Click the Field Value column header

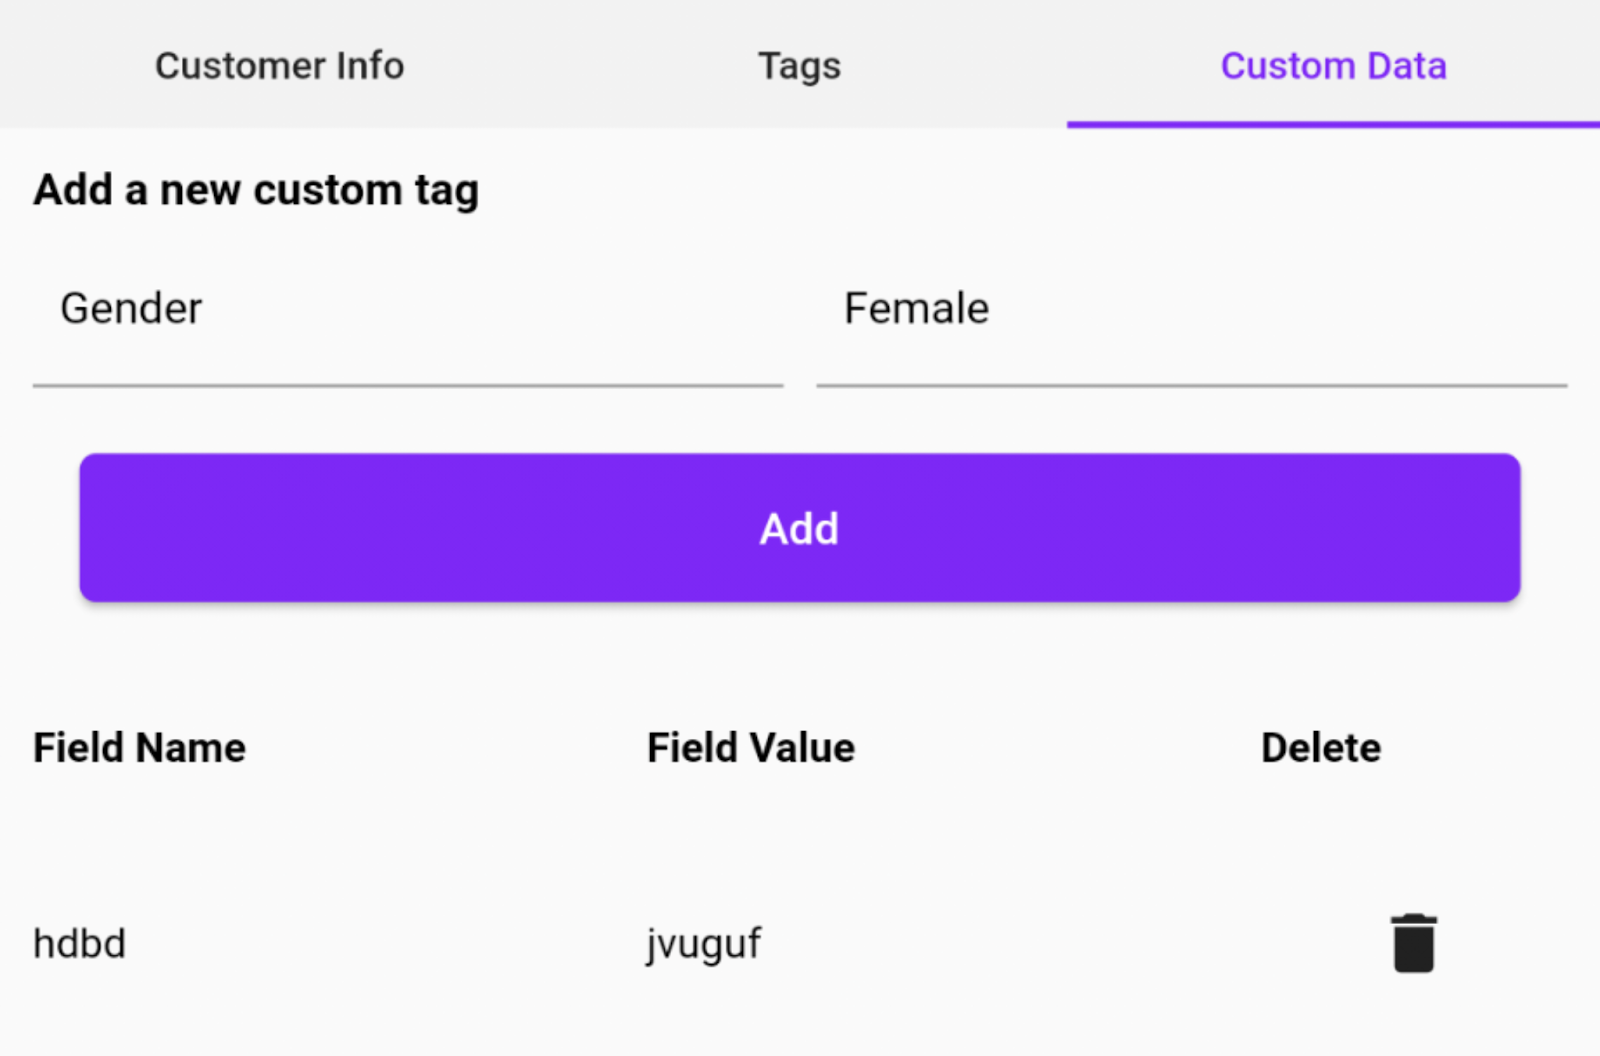(751, 748)
